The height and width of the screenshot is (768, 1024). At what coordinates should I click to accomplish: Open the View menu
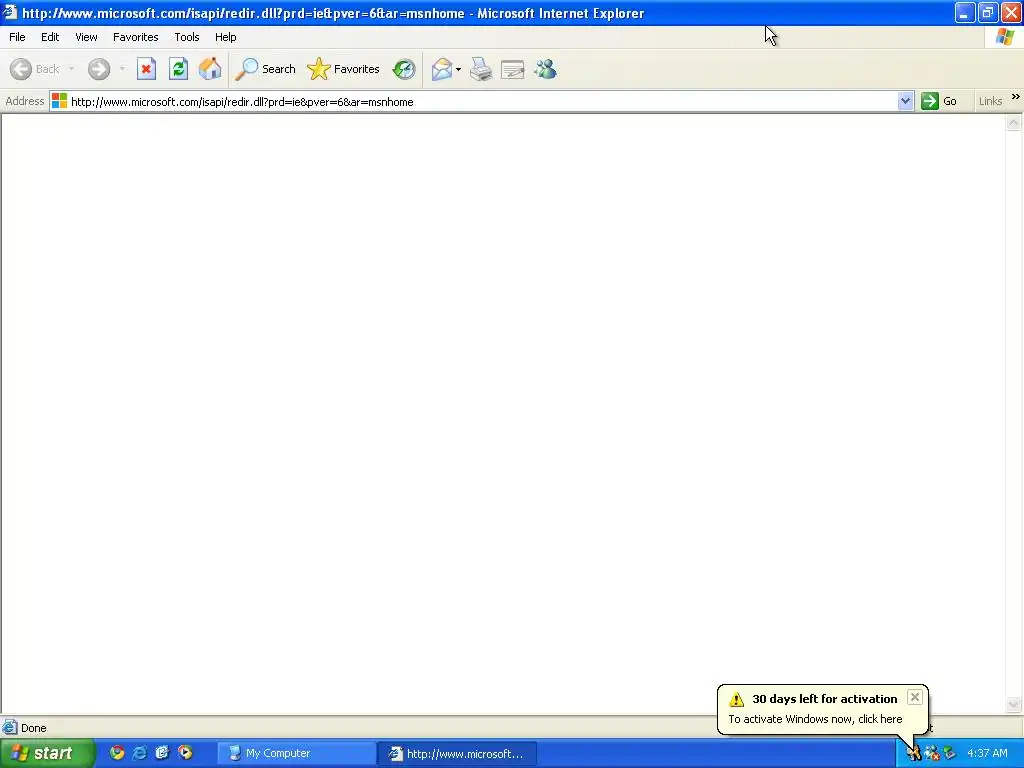[86, 37]
